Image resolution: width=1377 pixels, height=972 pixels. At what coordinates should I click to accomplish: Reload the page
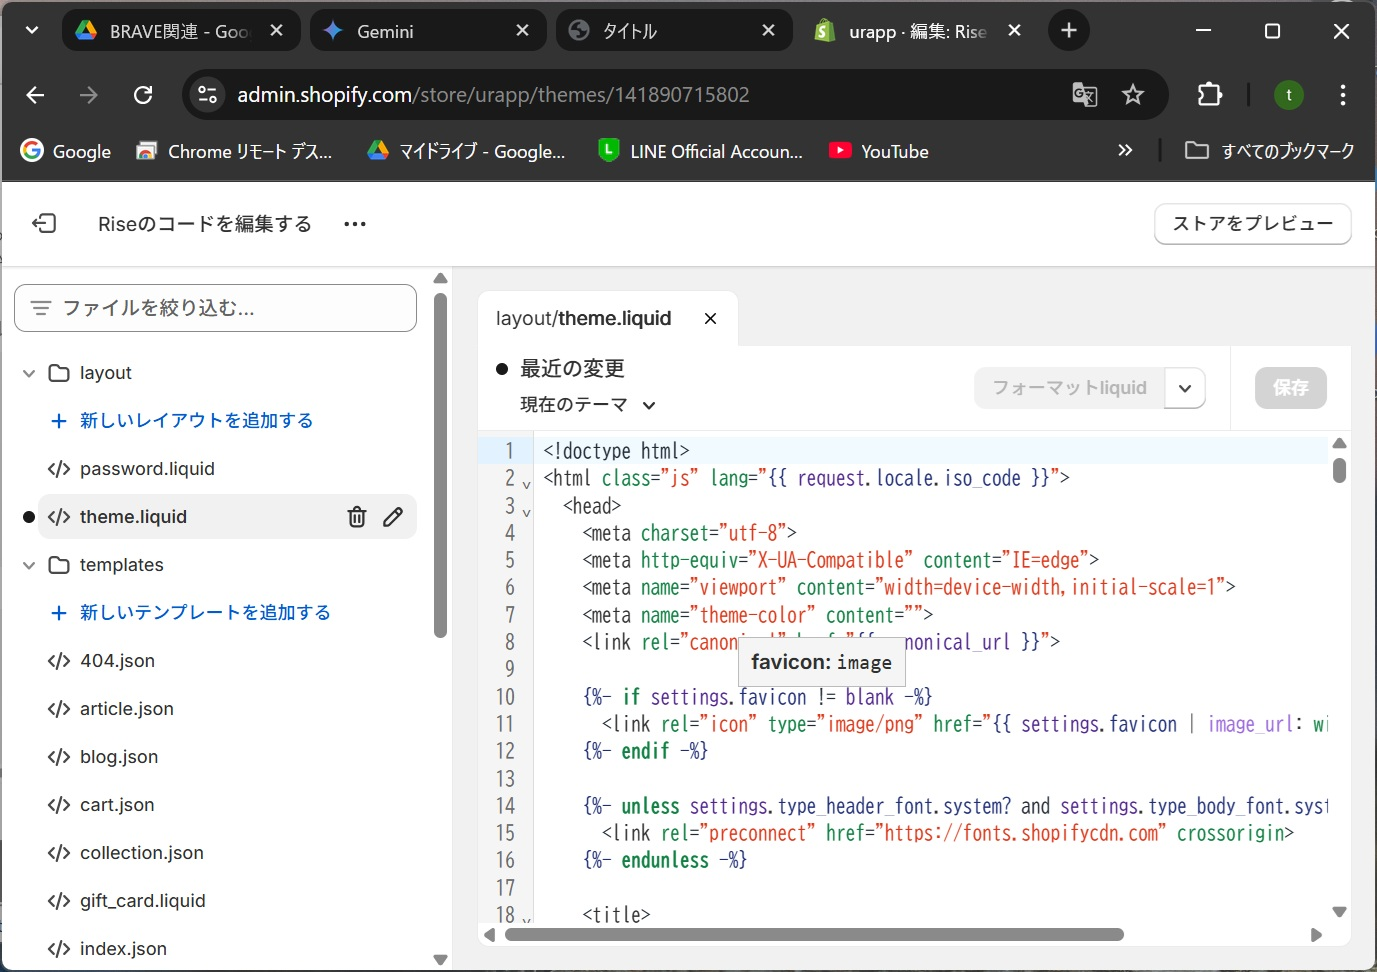143,95
